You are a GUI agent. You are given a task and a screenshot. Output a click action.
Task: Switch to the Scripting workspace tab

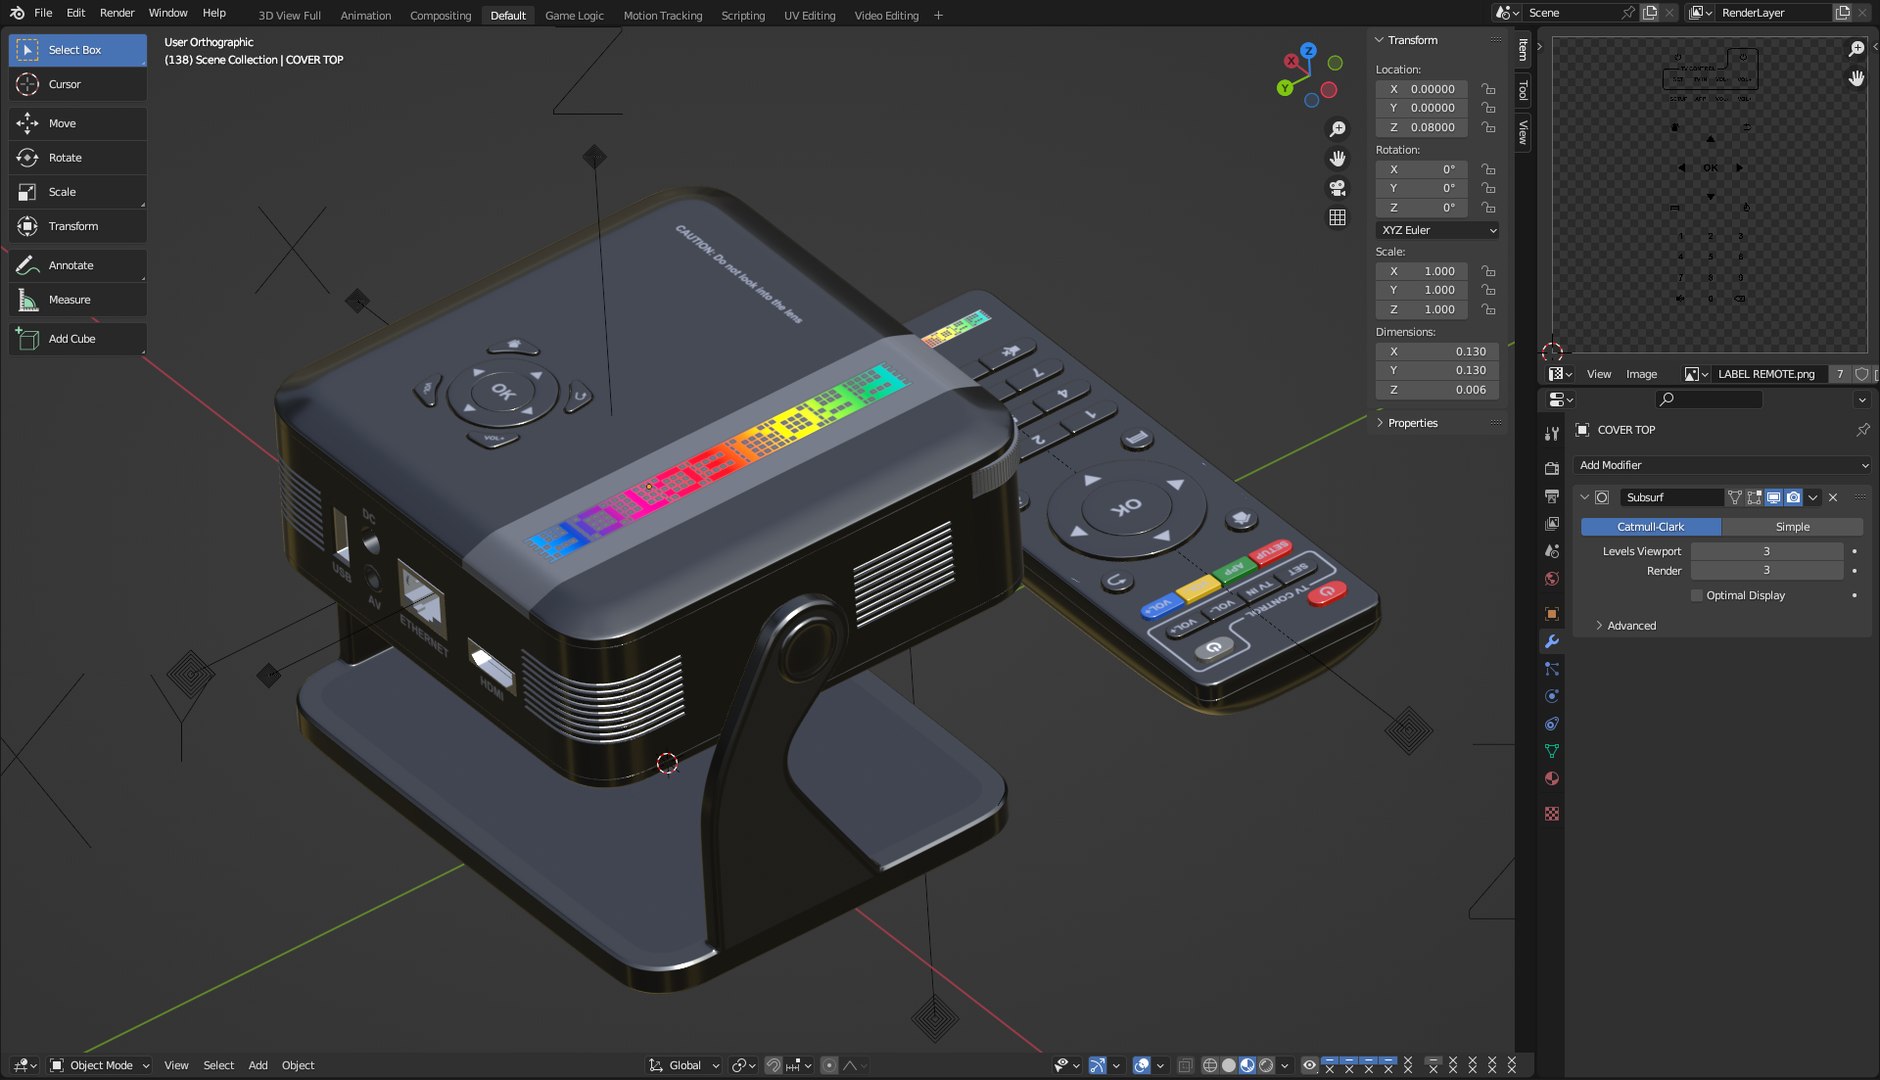coord(743,15)
